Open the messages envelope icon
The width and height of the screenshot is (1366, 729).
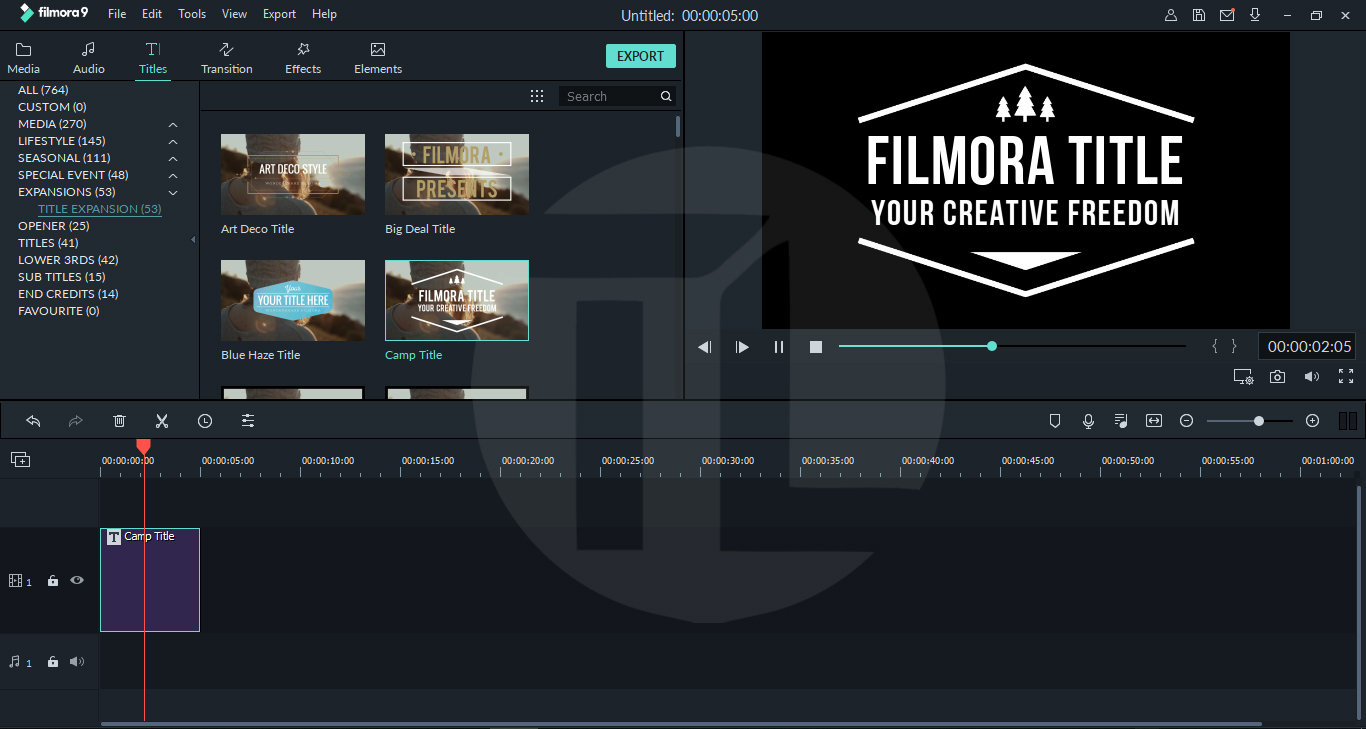[x=1227, y=15]
